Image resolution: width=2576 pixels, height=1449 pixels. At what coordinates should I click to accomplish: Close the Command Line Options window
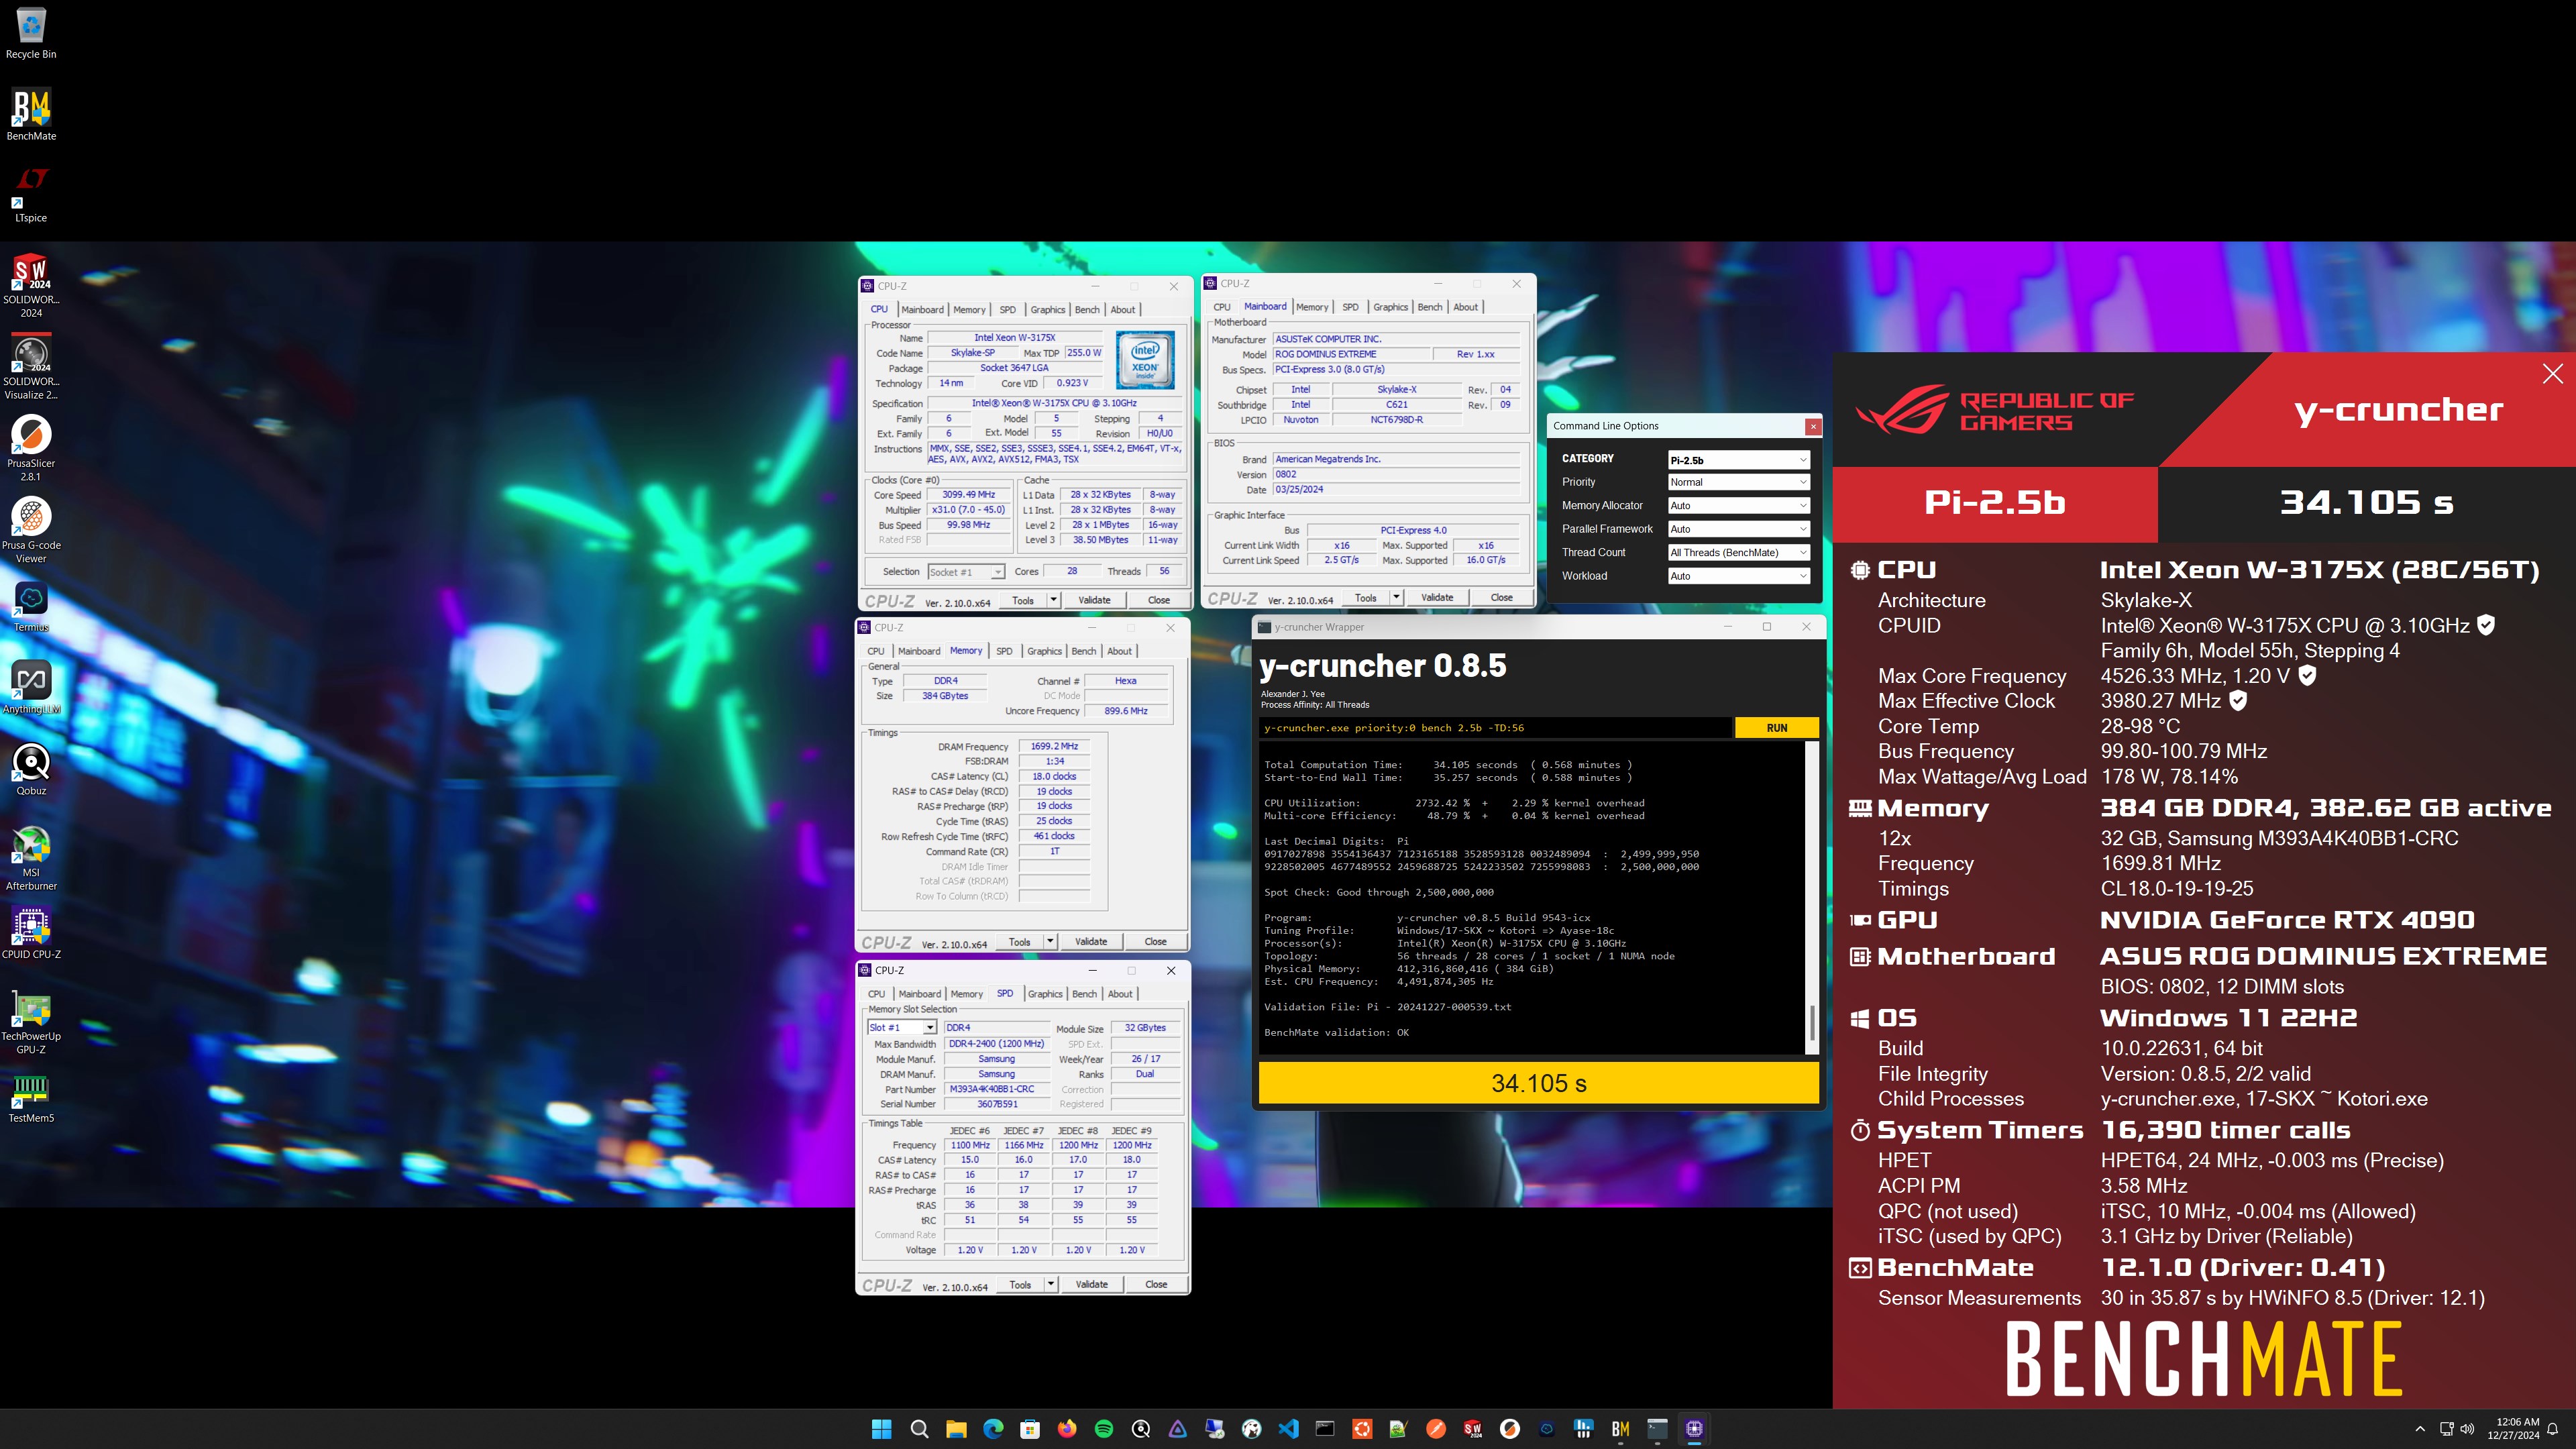[1812, 427]
